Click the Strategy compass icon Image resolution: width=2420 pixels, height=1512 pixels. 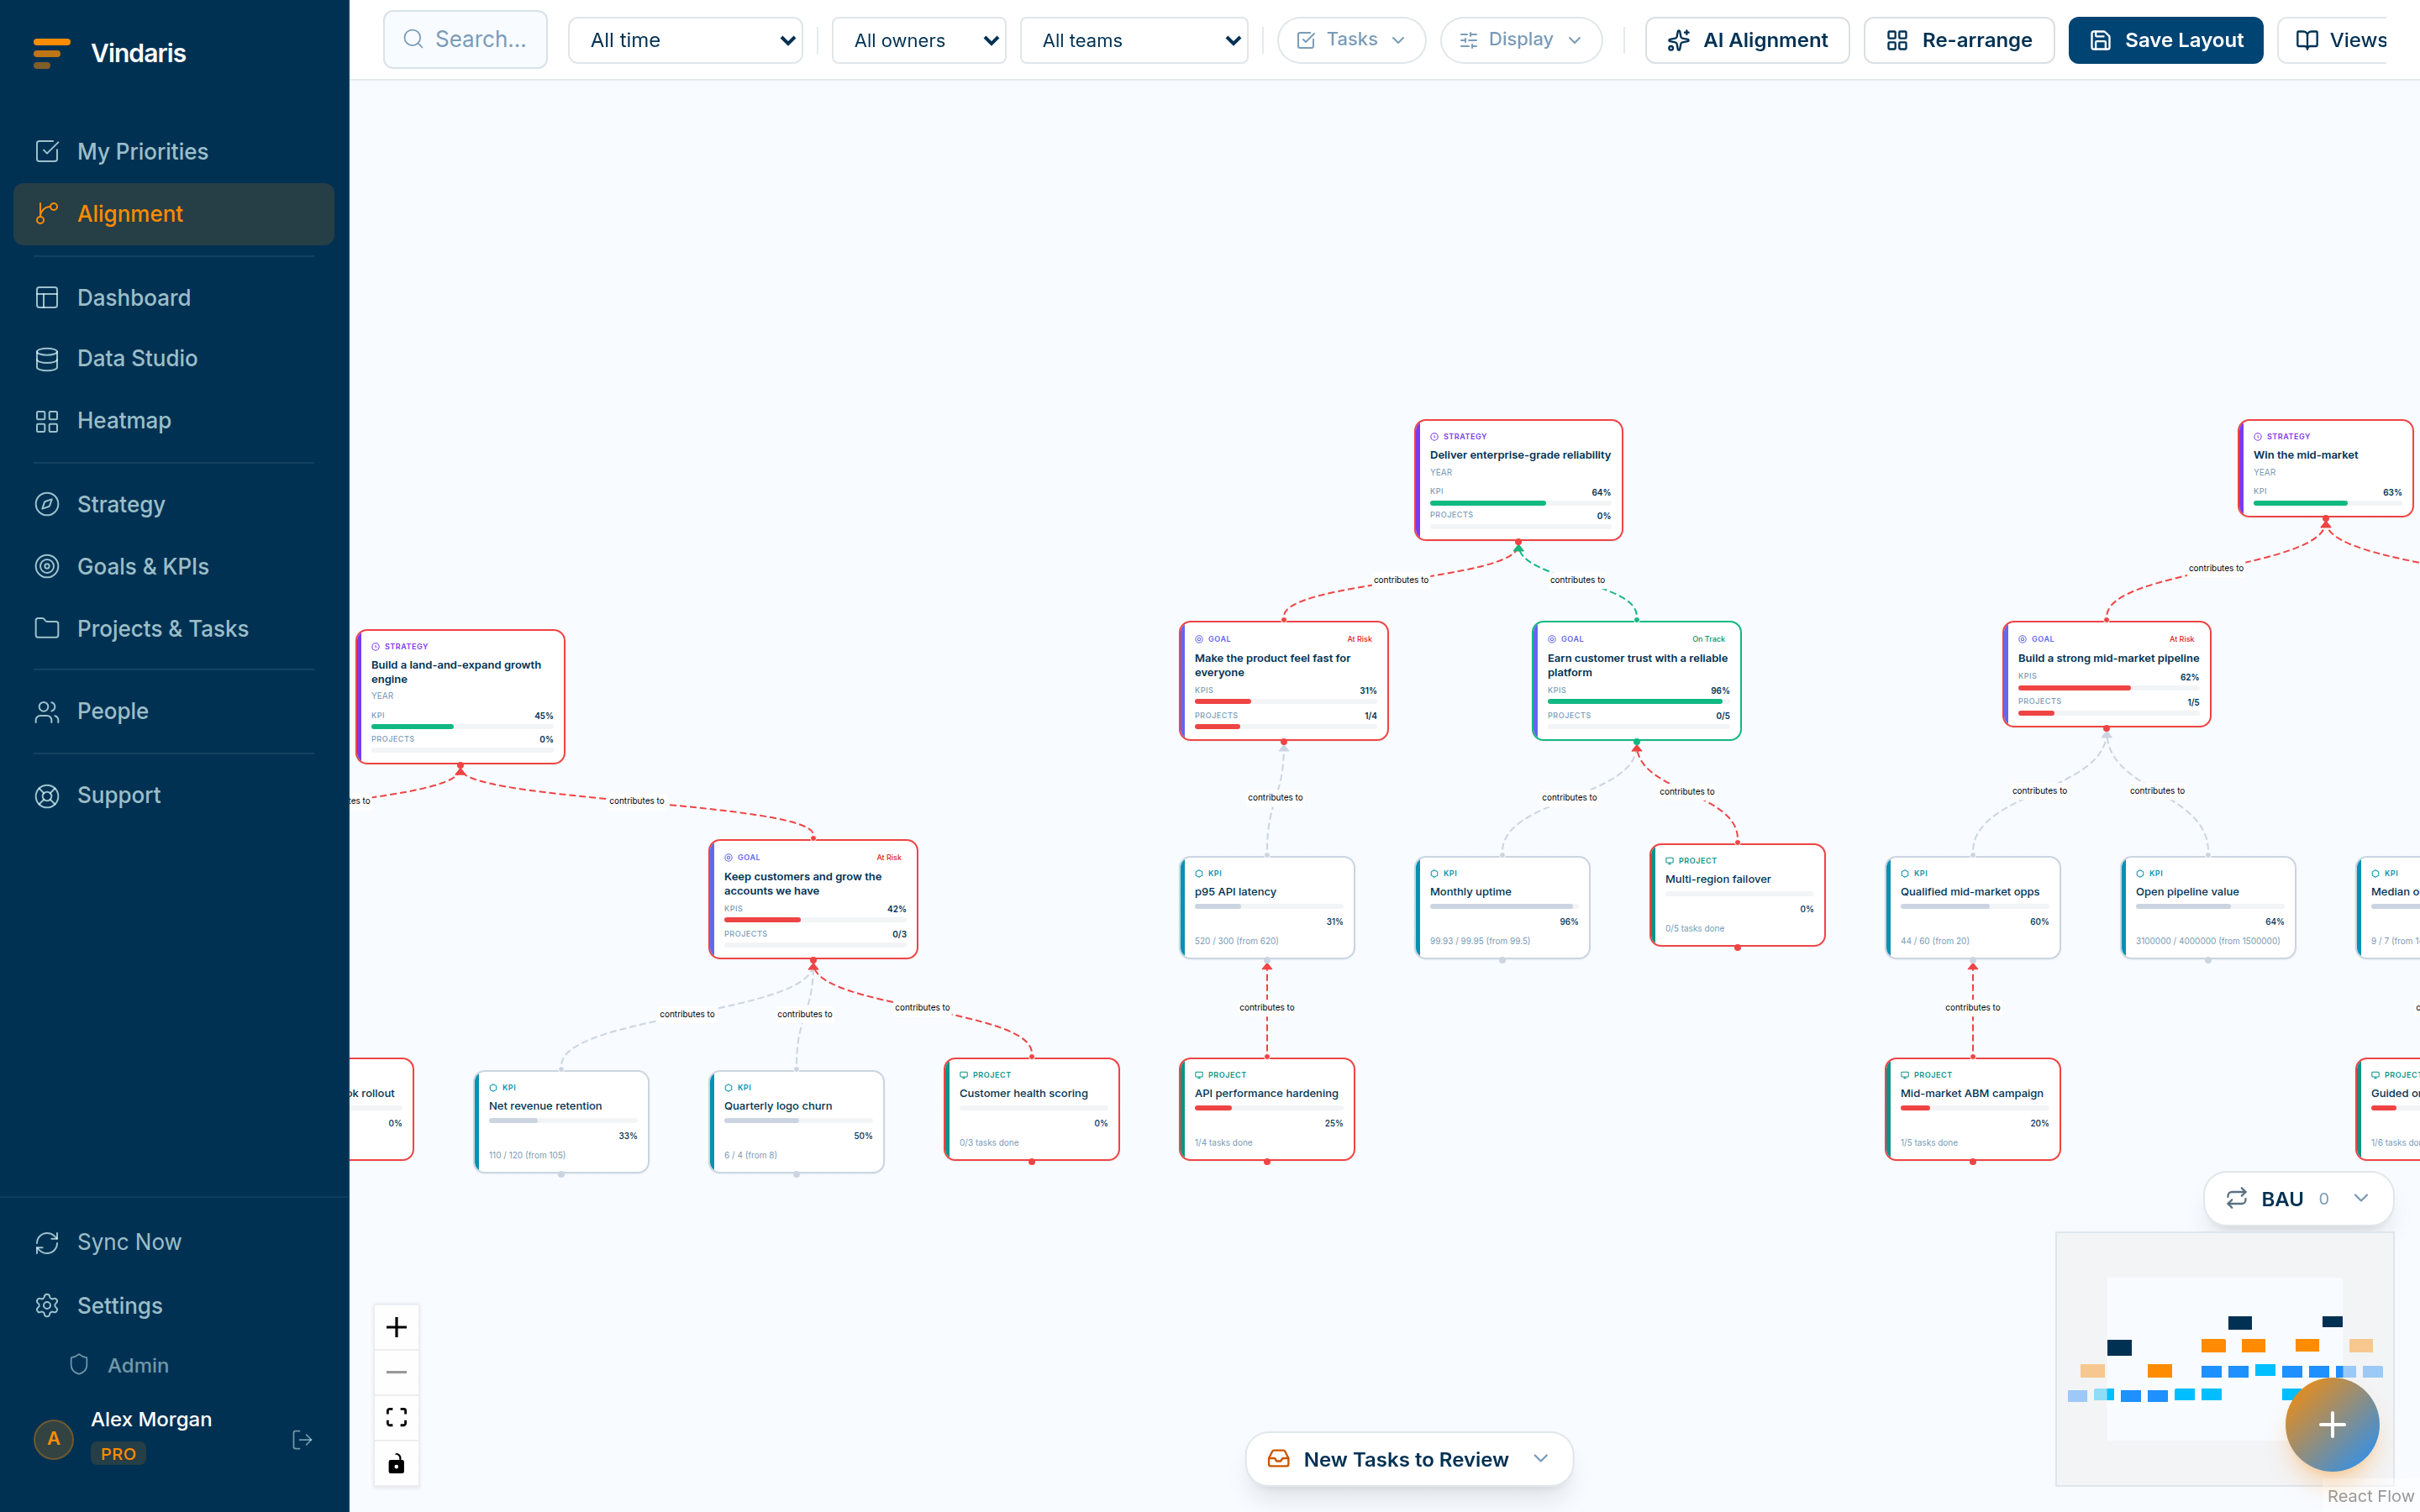(x=47, y=504)
